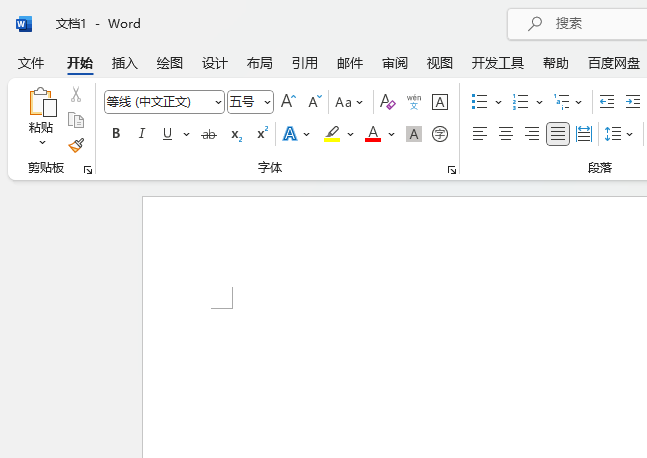Expand the font size dropdown arrow
This screenshot has height=458, width=647.
(268, 102)
